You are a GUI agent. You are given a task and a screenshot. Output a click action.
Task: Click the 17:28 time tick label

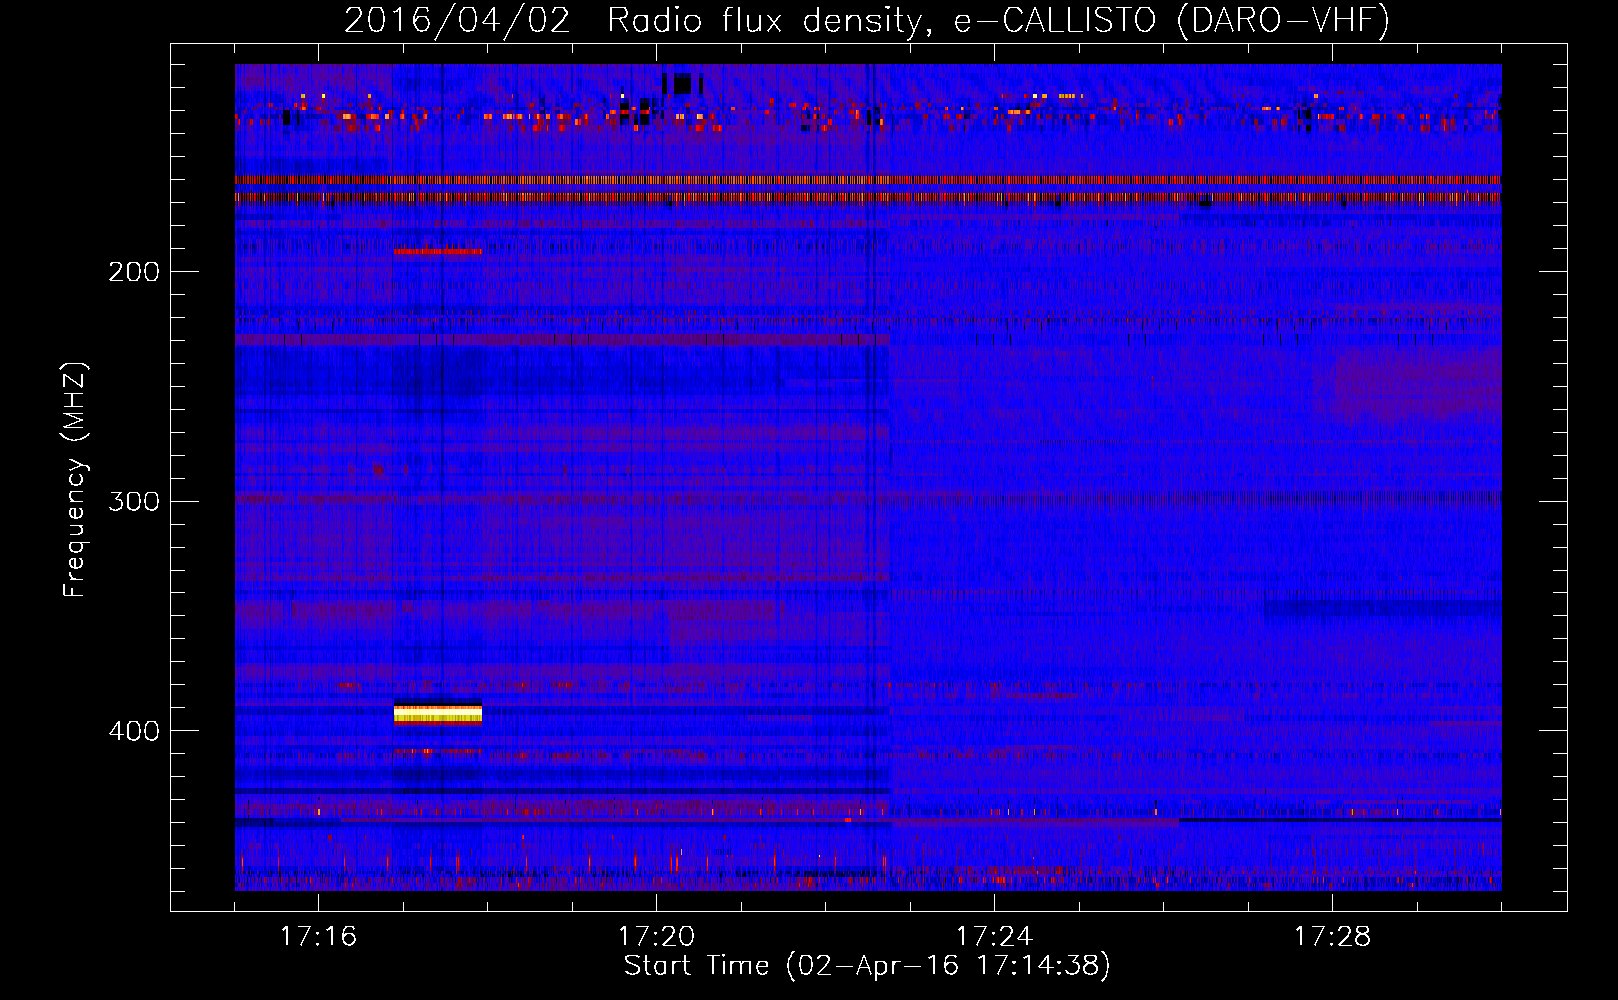point(1332,936)
